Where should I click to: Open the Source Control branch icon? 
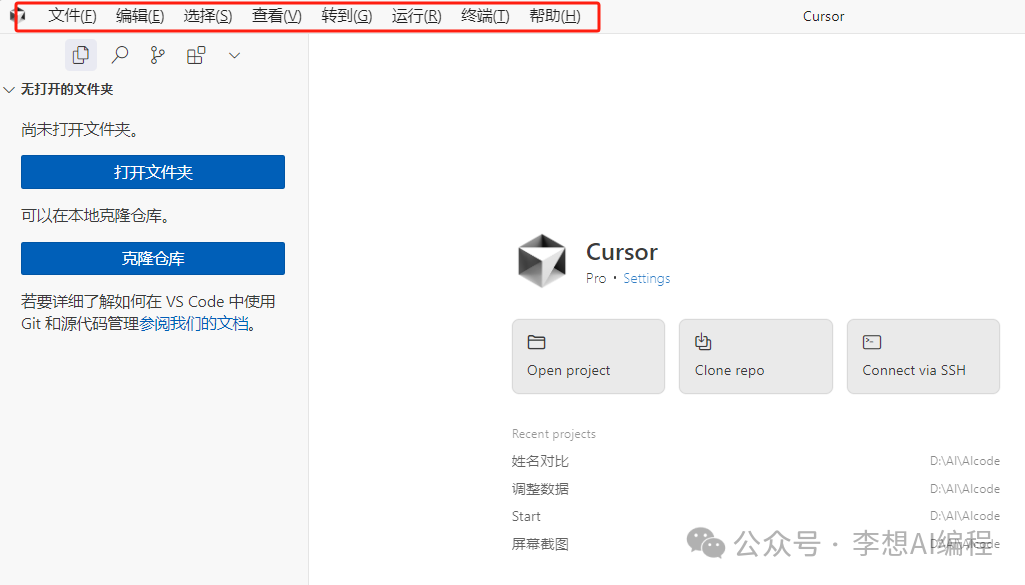pos(158,55)
